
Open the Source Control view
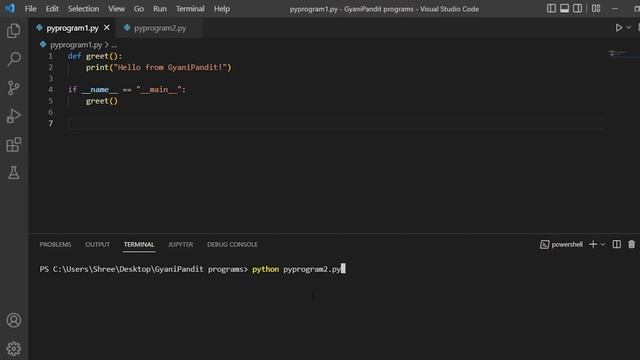(x=13, y=88)
